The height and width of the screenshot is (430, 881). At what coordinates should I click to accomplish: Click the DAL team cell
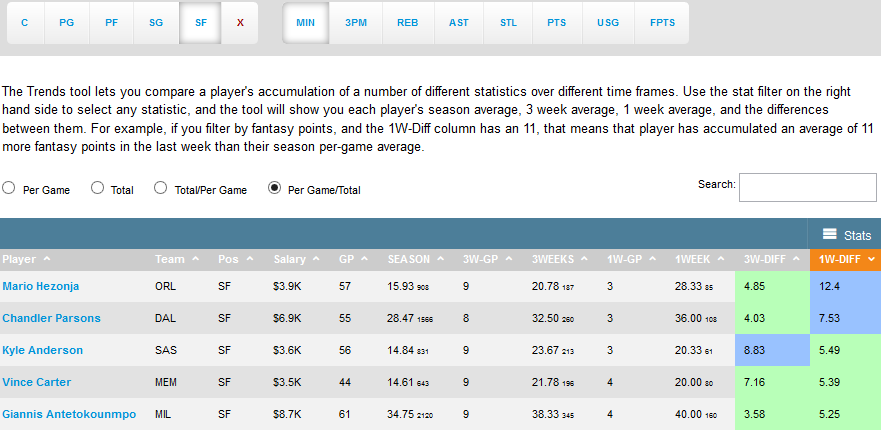165,319
